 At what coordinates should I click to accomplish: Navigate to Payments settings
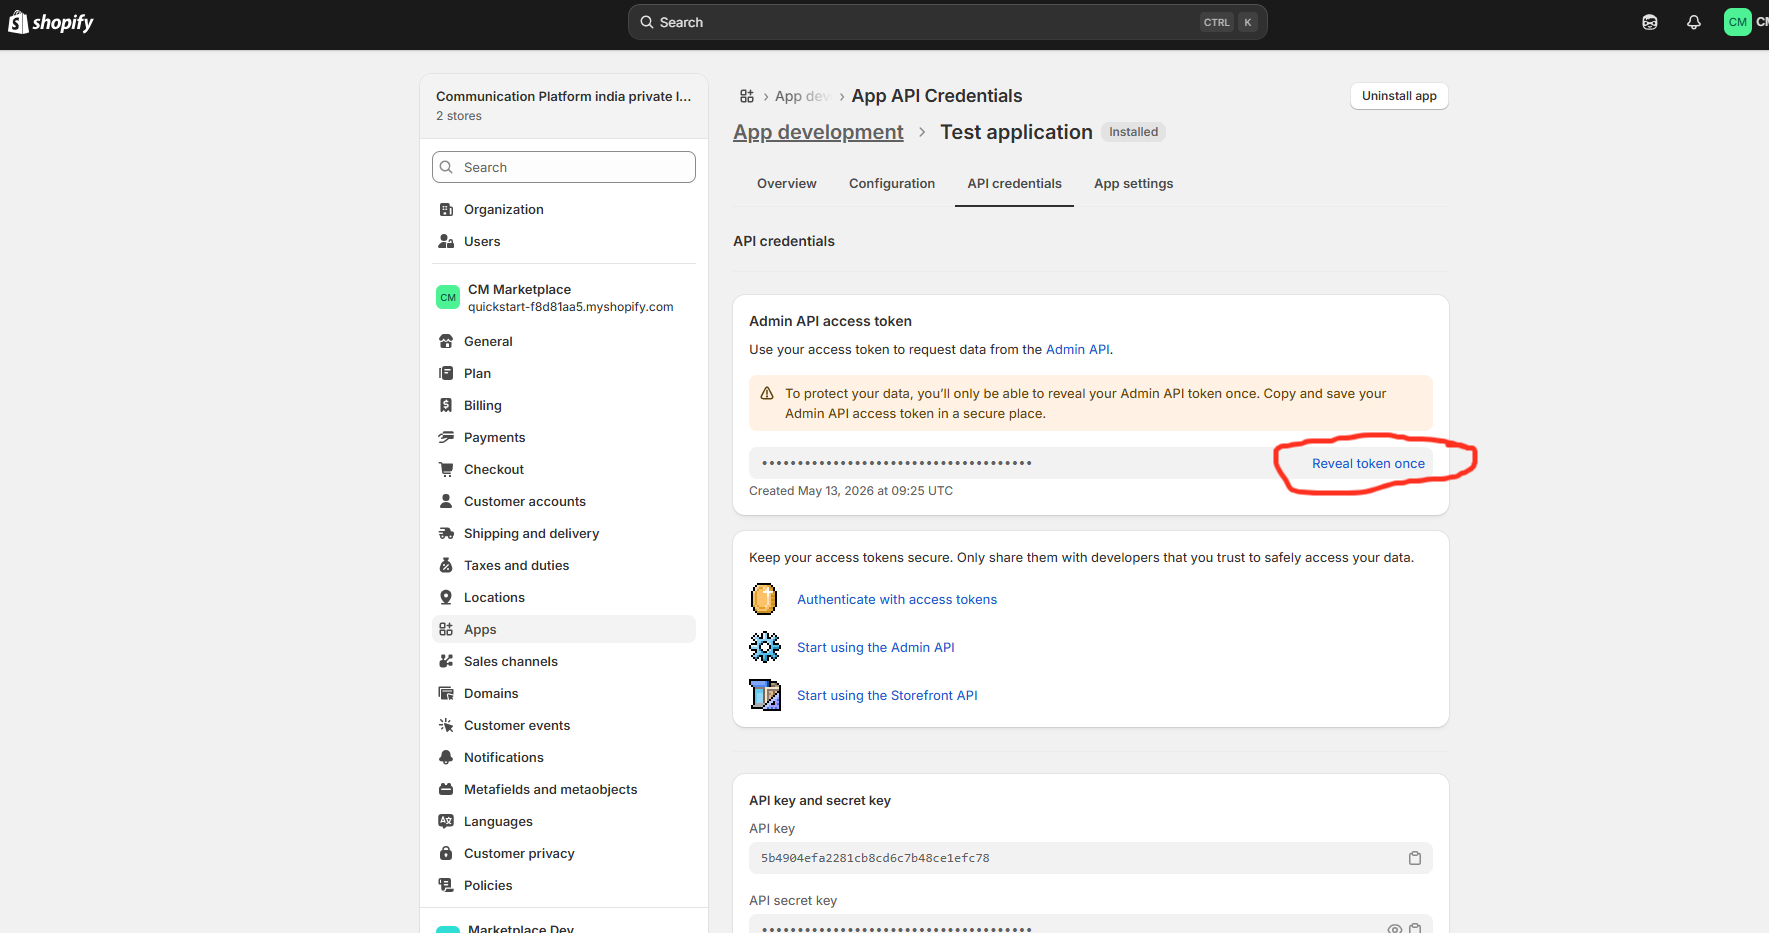click(x=564, y=437)
